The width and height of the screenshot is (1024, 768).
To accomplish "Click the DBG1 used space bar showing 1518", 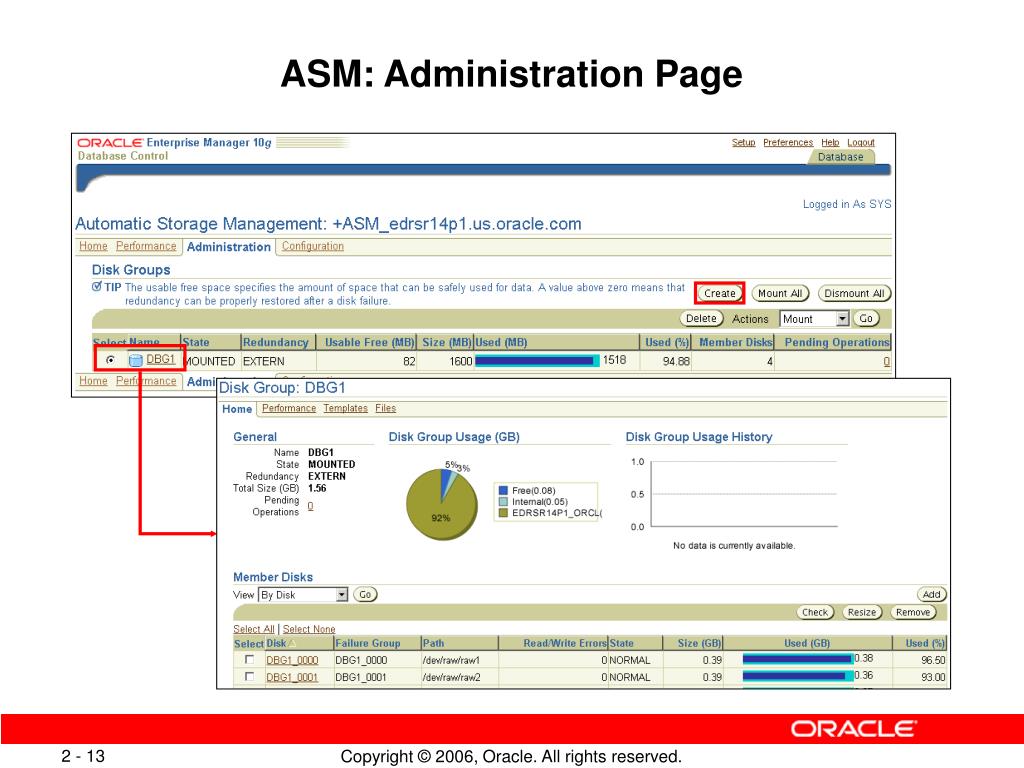I will 537,360.
